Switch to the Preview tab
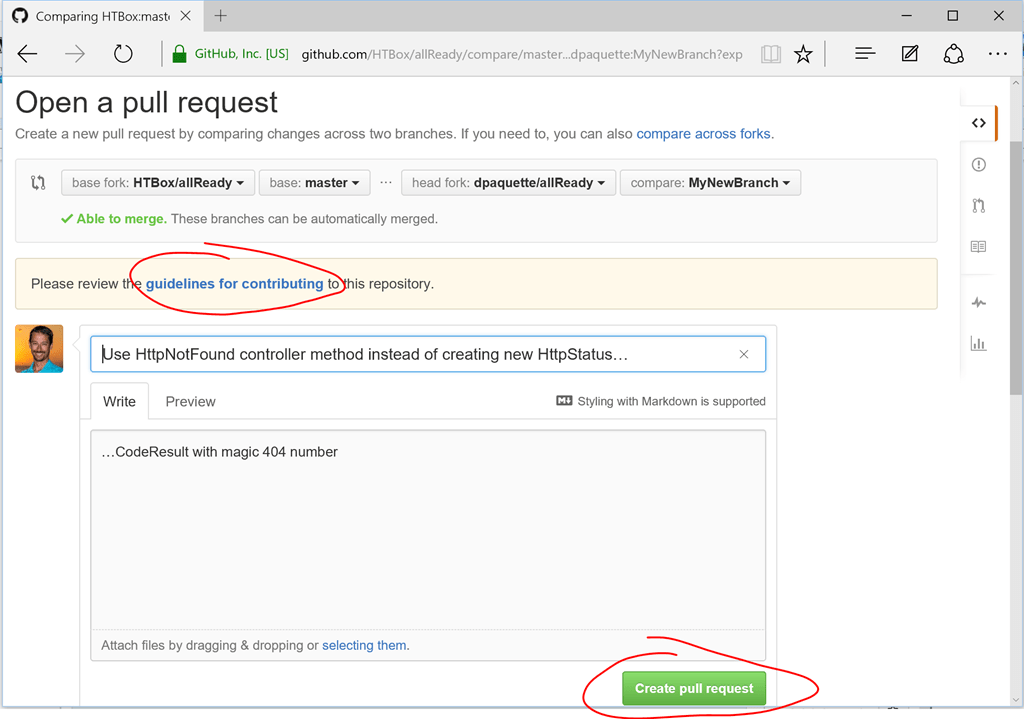Screen dimensions: 1024x719 (190, 401)
